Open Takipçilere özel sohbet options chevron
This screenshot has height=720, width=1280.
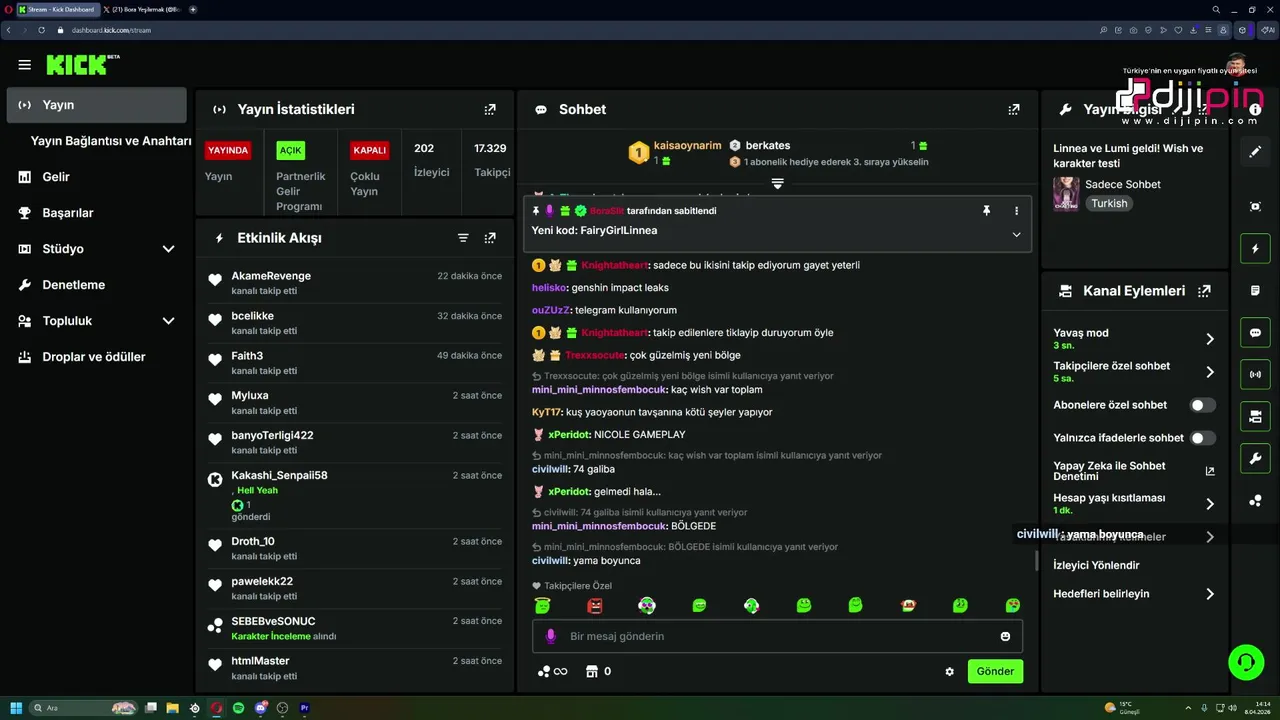(1209, 372)
